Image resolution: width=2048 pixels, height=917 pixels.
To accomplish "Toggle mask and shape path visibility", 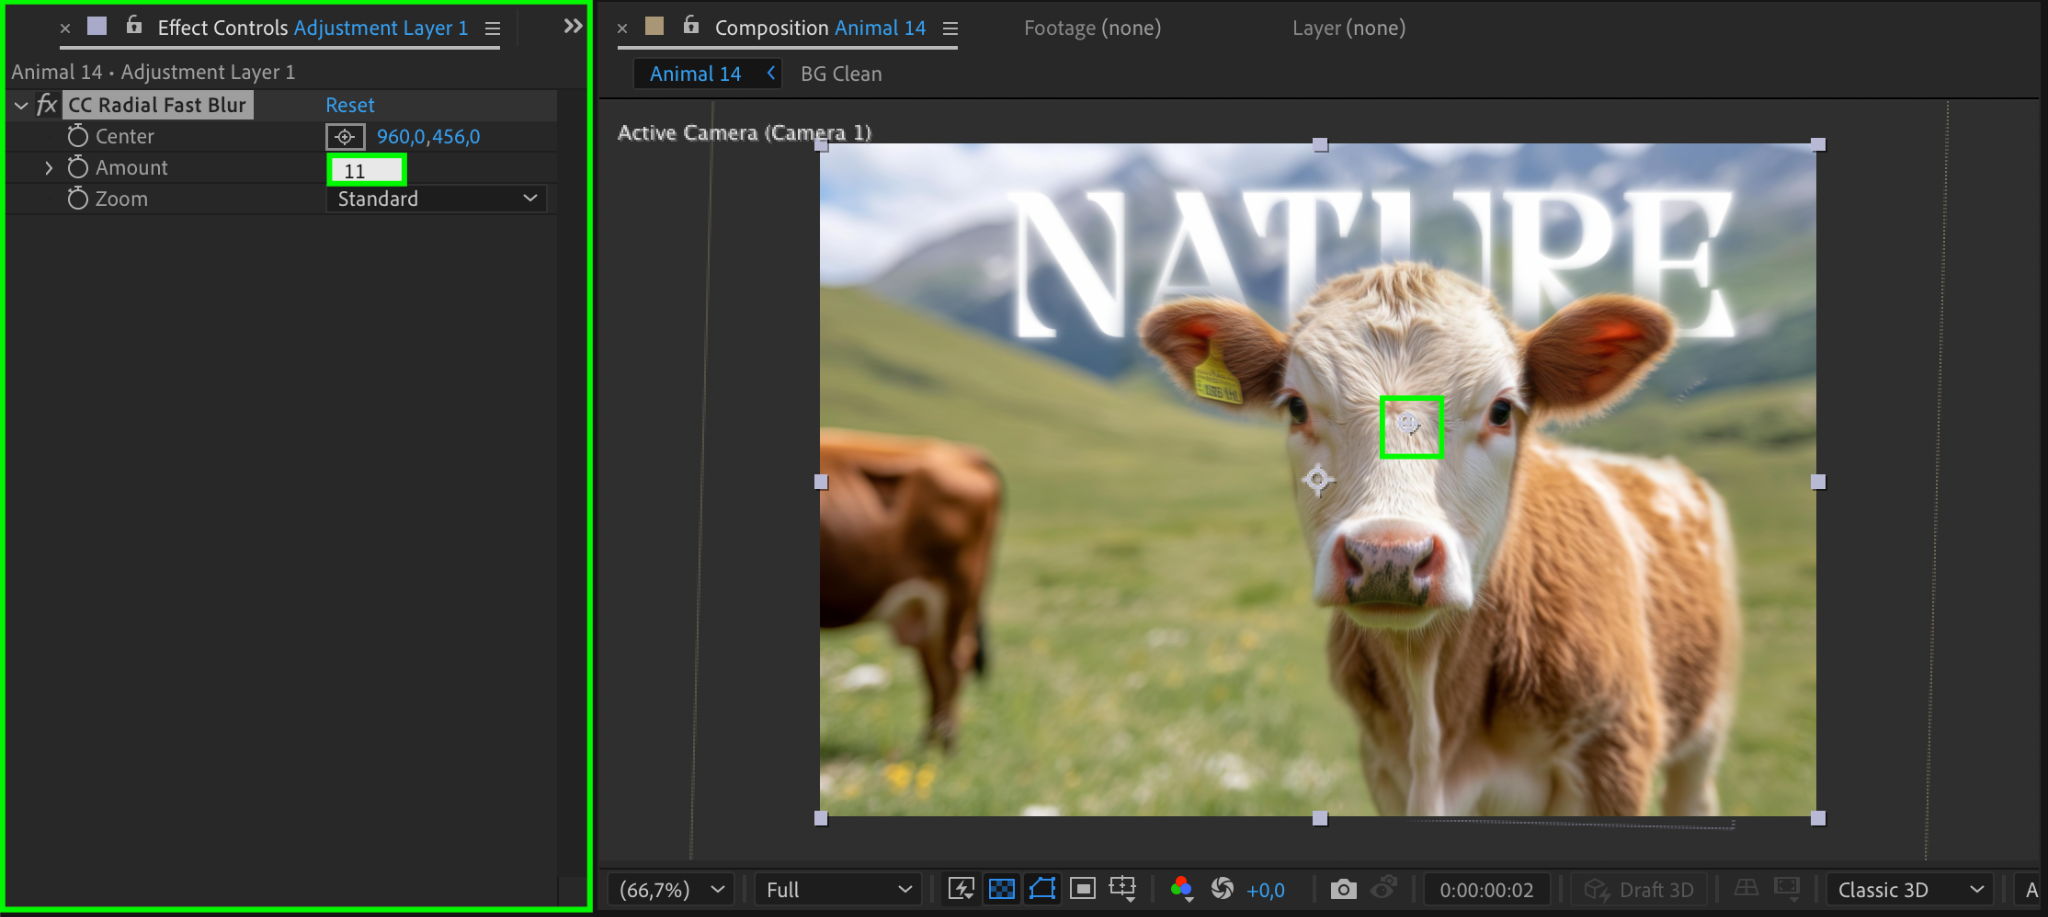I will pyautogui.click(x=1042, y=889).
